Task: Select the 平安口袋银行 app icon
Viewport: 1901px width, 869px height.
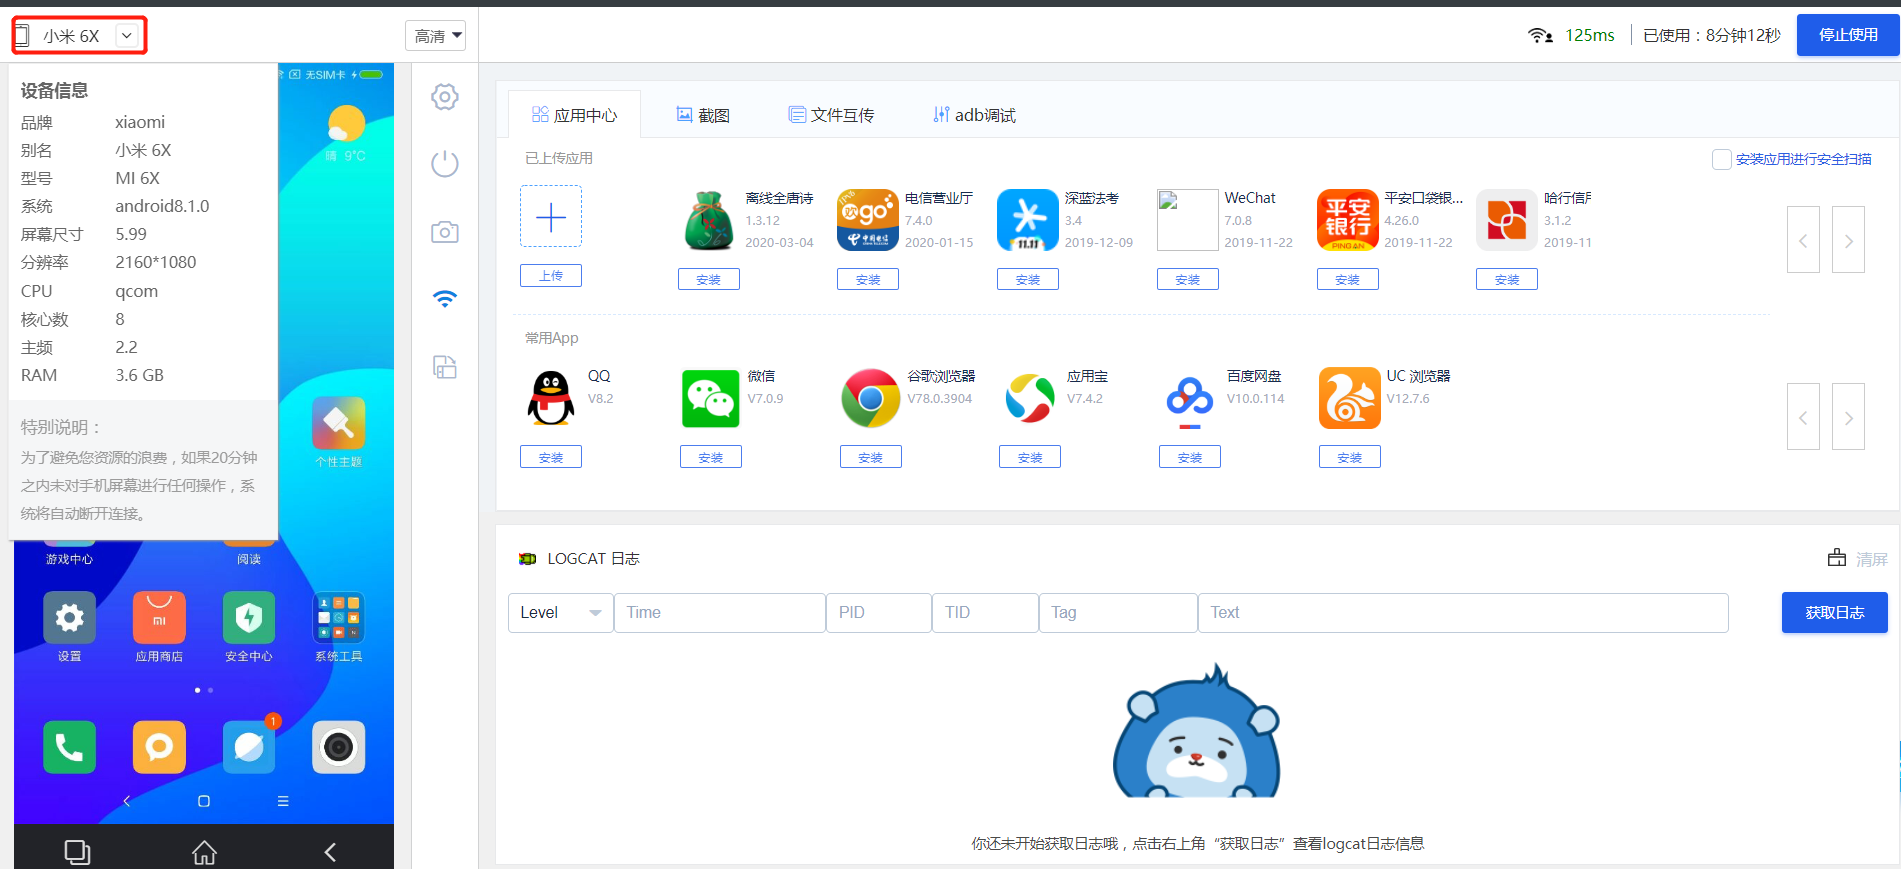Action: coord(1347,220)
